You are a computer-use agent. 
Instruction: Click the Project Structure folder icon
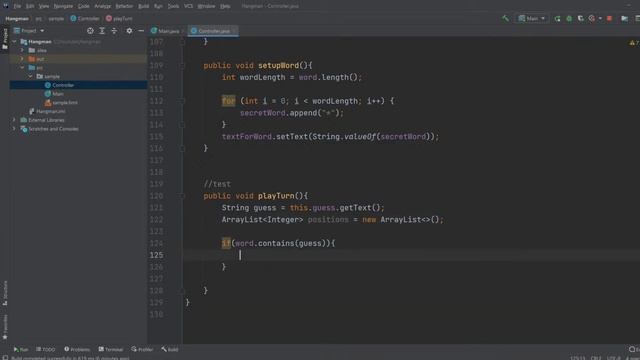coord(624,18)
